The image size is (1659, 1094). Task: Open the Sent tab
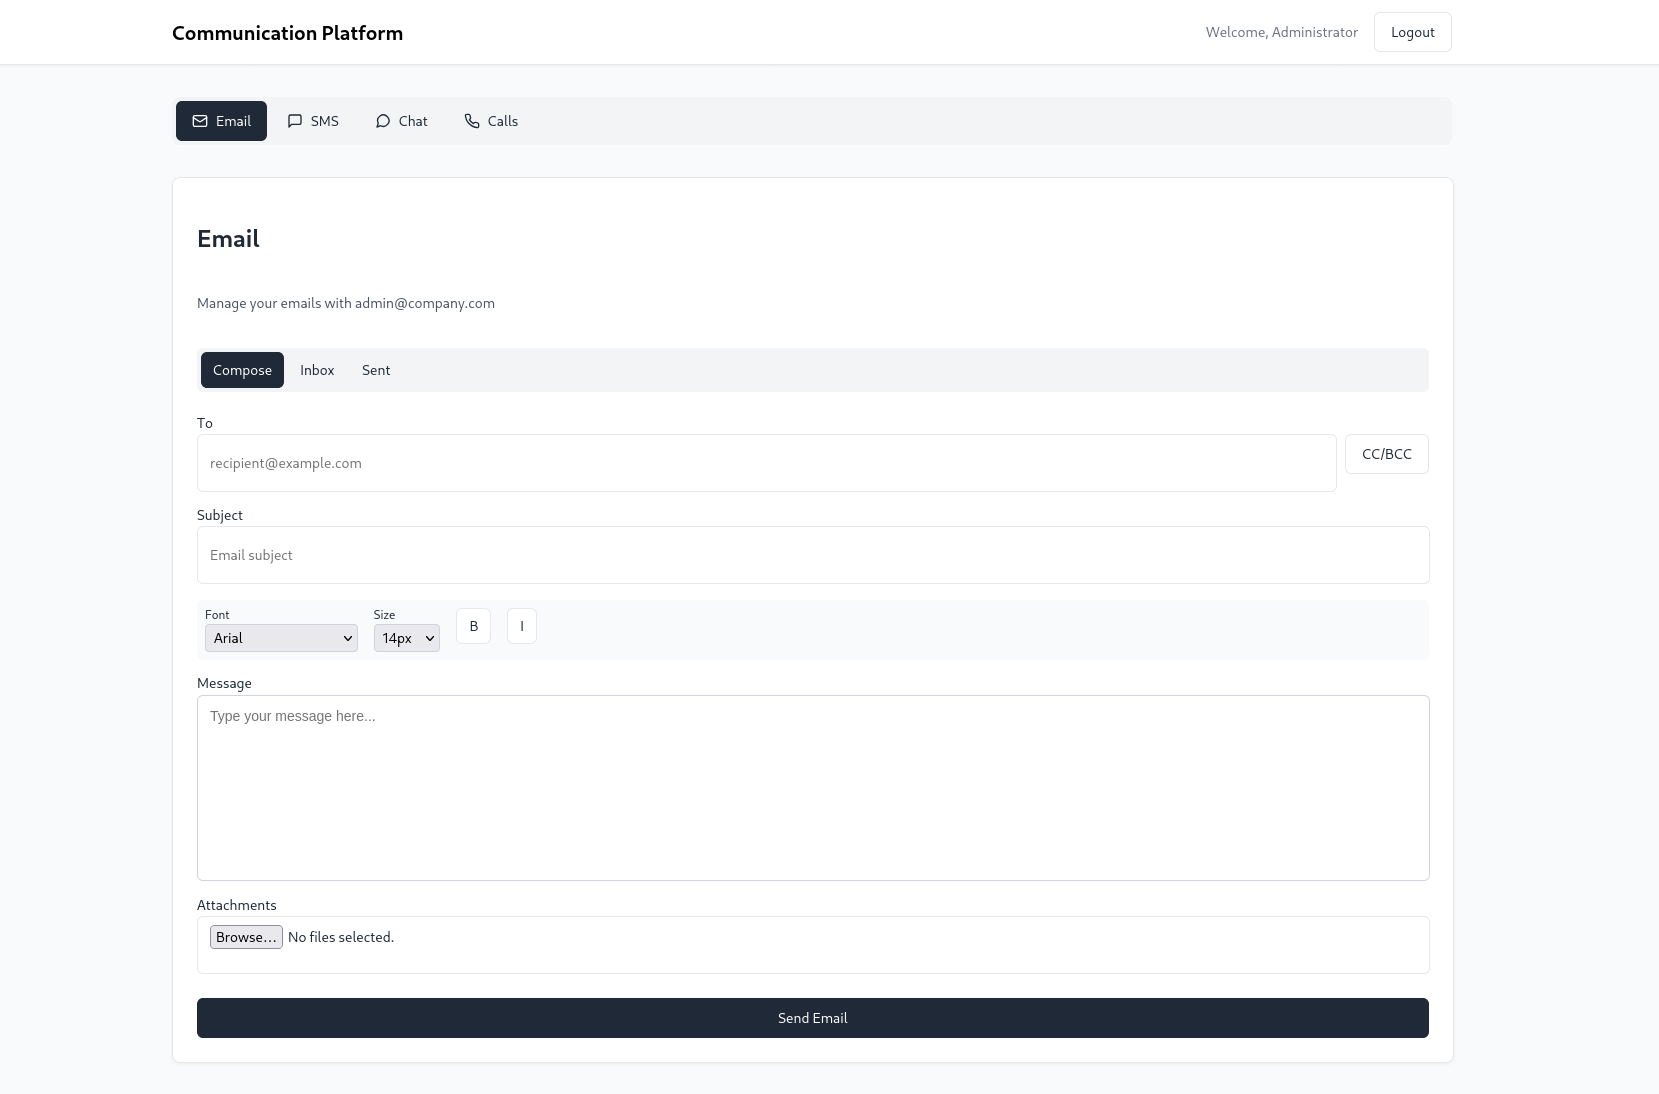(376, 370)
